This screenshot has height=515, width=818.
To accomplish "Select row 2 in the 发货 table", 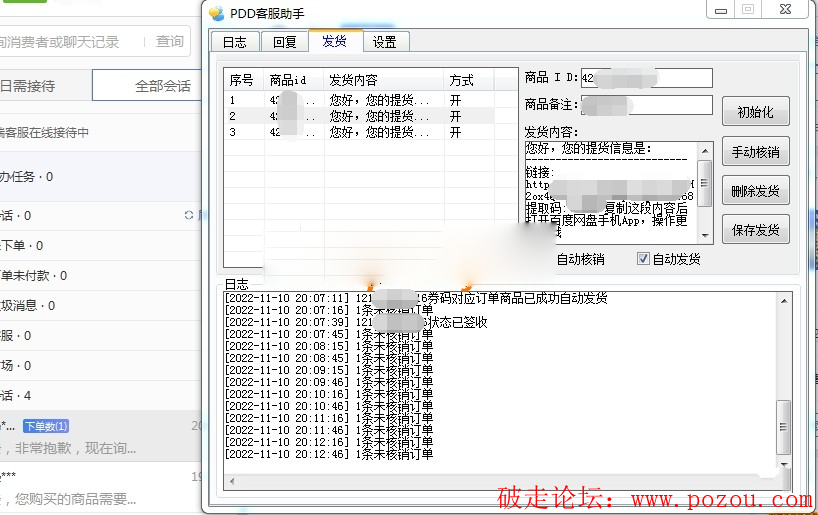I will point(359,116).
